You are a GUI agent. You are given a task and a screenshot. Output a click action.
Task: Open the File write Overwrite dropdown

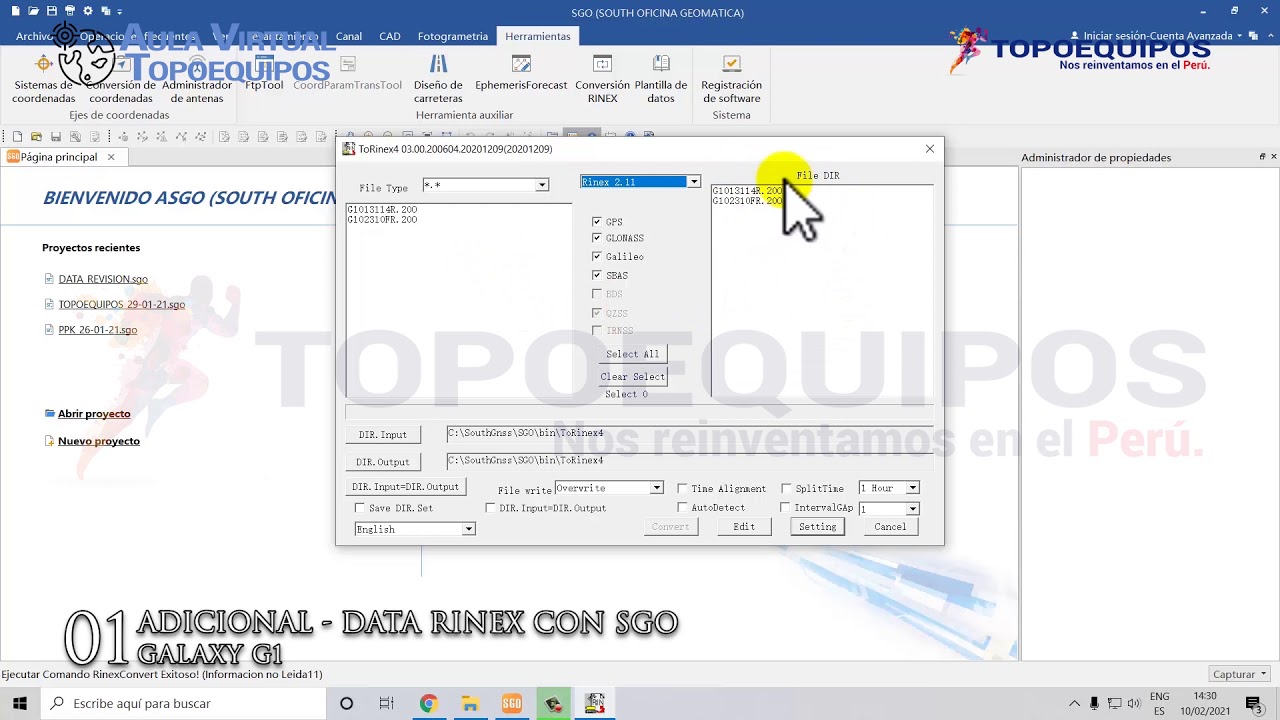click(x=656, y=488)
